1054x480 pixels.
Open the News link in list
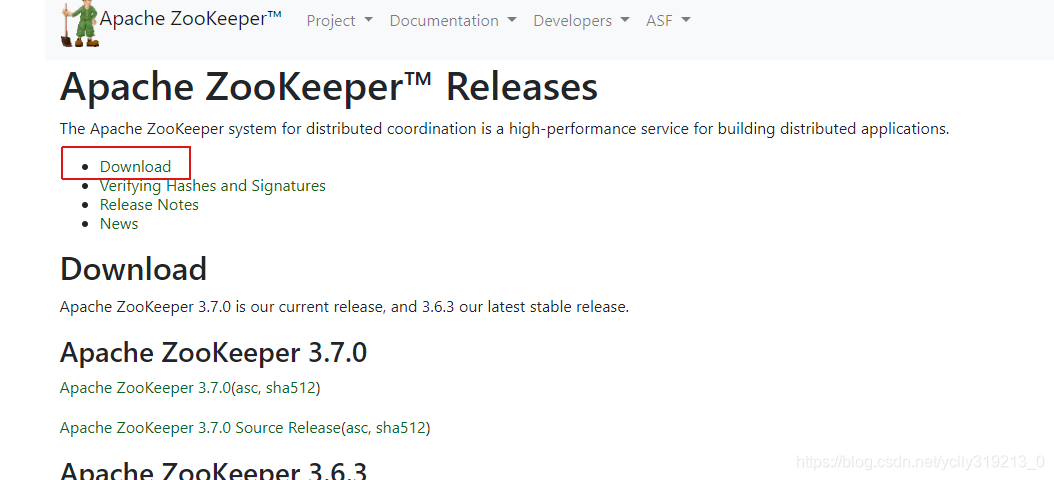pyautogui.click(x=119, y=224)
